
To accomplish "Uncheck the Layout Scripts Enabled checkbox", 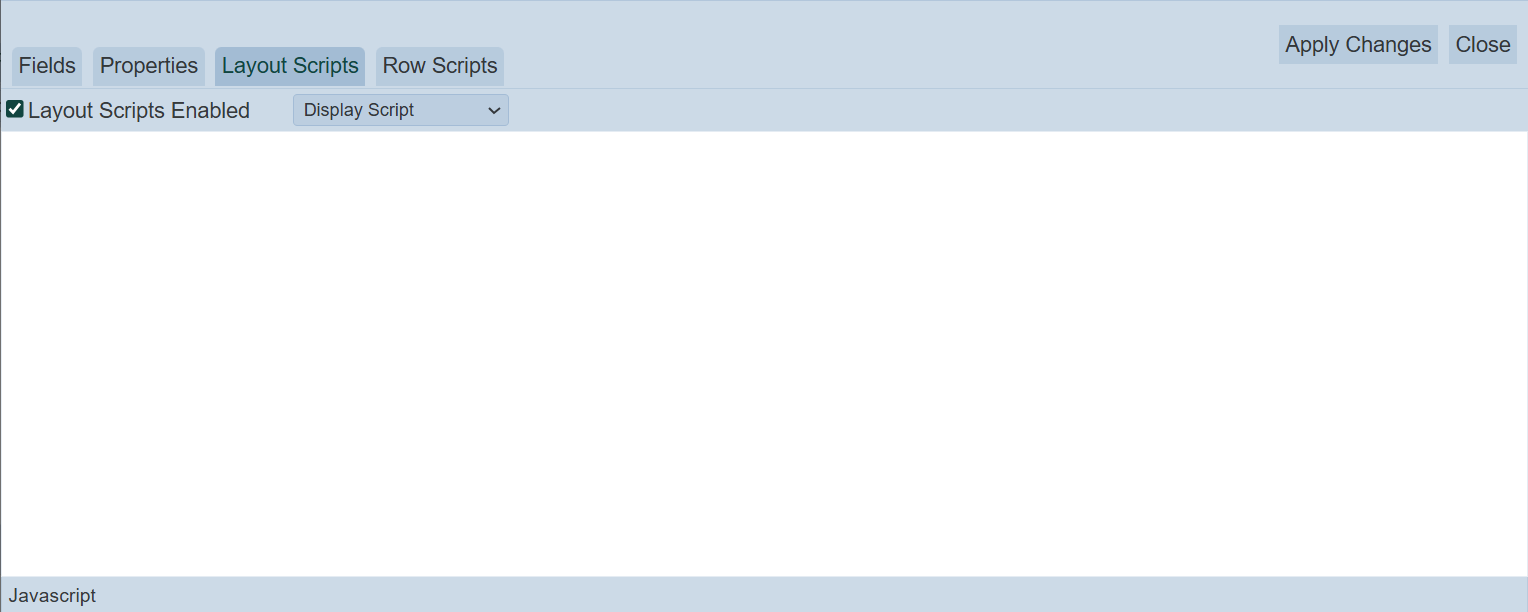I will point(15,109).
